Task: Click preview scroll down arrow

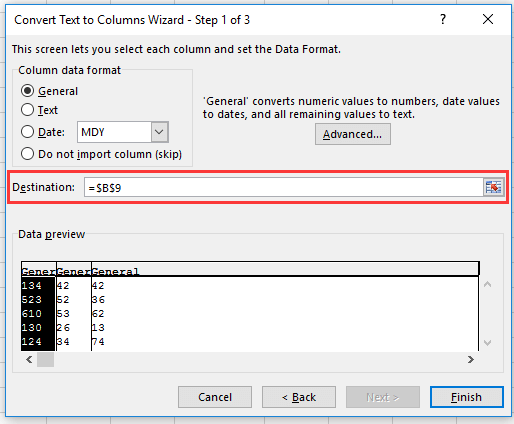Action: click(487, 343)
